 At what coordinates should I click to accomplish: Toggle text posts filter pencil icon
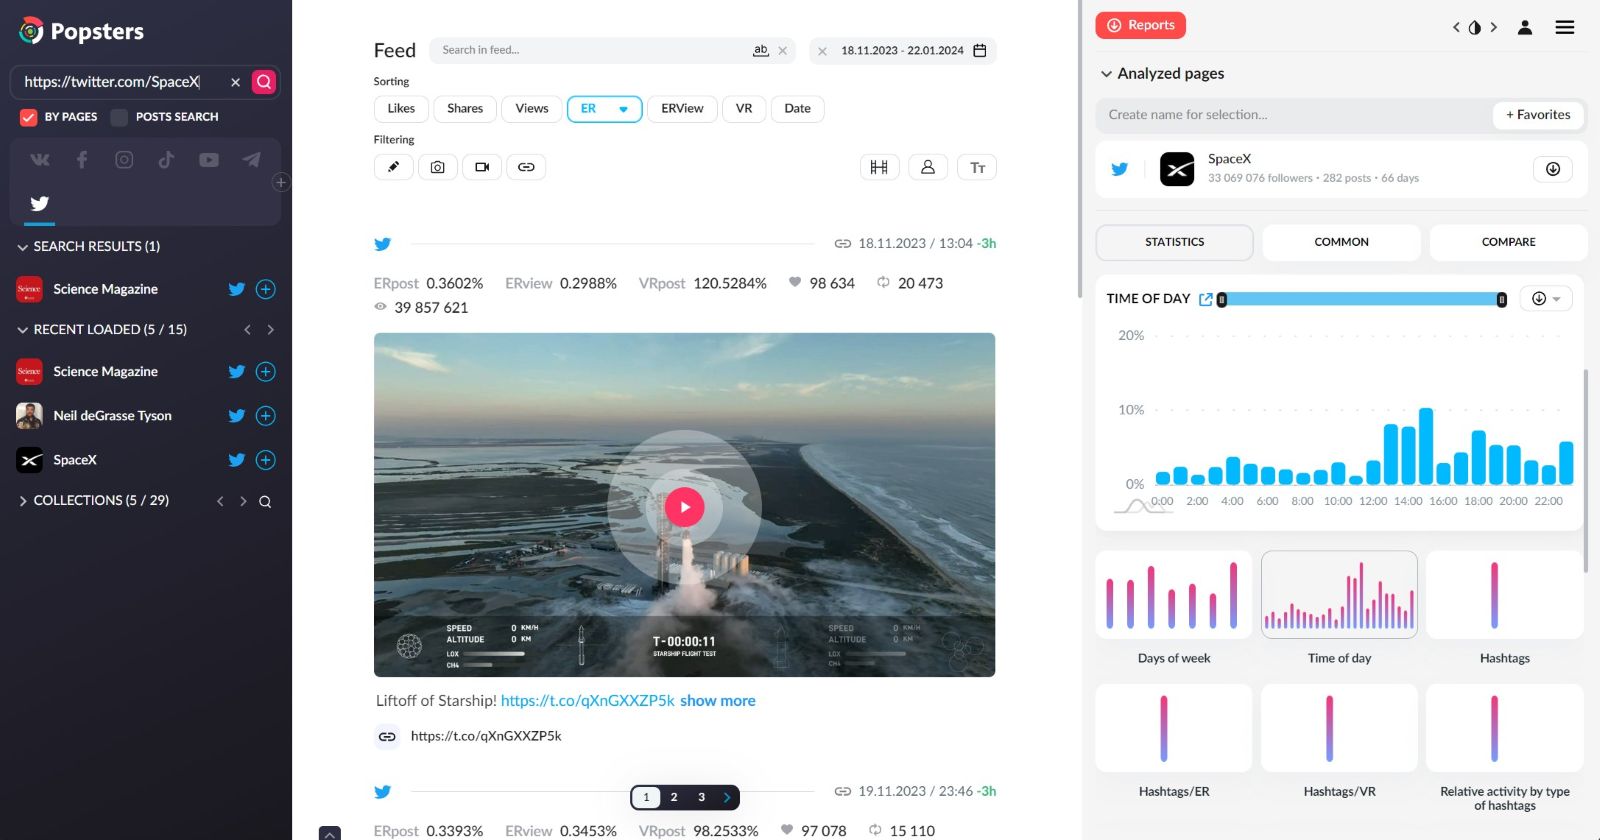point(394,167)
